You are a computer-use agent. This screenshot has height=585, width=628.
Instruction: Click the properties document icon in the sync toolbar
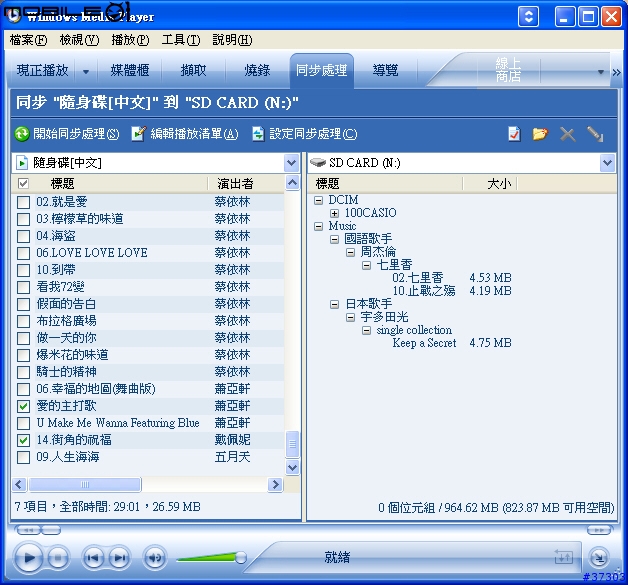click(514, 134)
